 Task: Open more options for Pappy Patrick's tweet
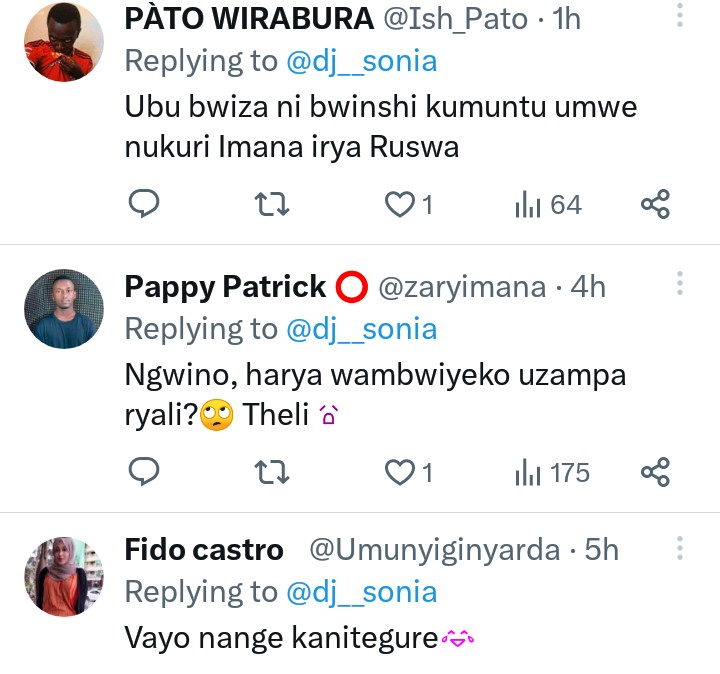[680, 285]
